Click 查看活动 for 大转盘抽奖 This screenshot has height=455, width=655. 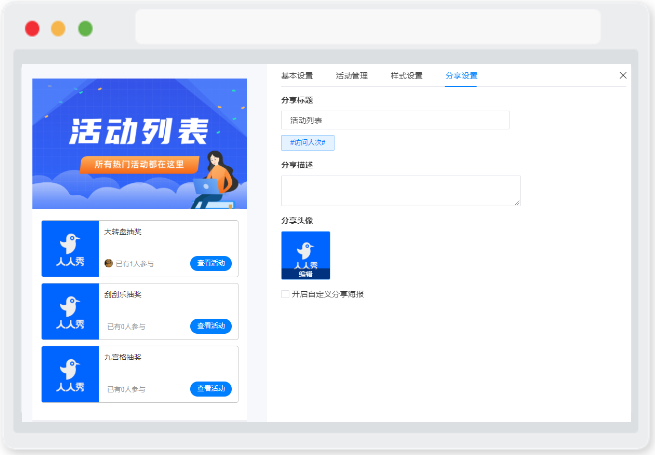point(211,263)
